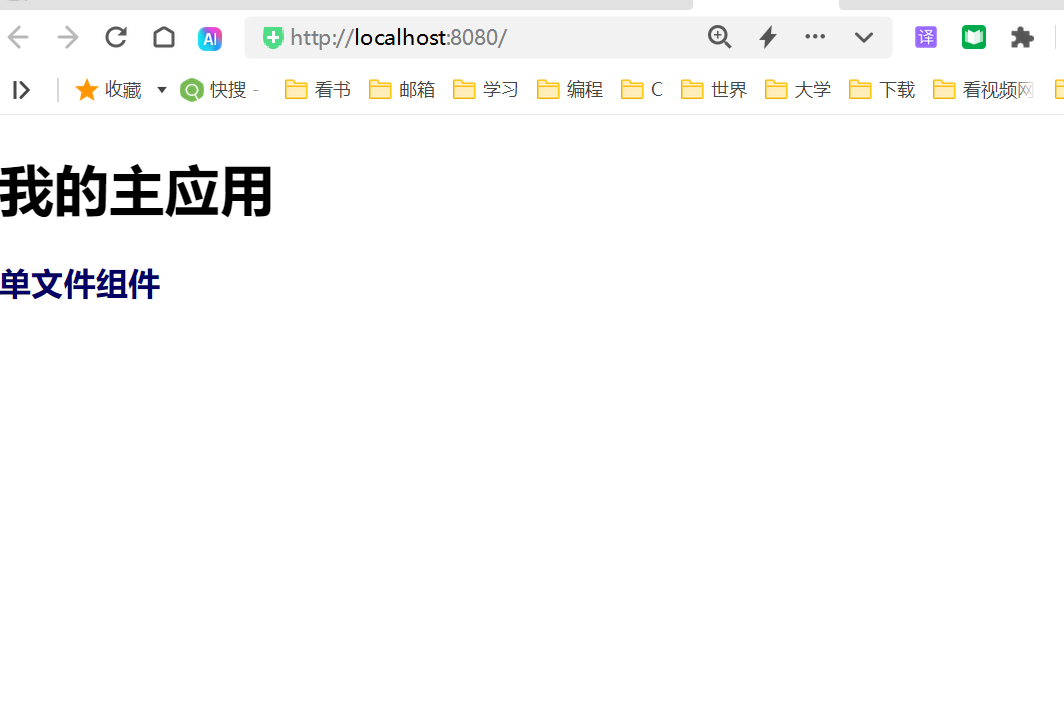Screen dimensions: 1064x711
Task: Open the three-dots more options menu
Action: tap(815, 37)
